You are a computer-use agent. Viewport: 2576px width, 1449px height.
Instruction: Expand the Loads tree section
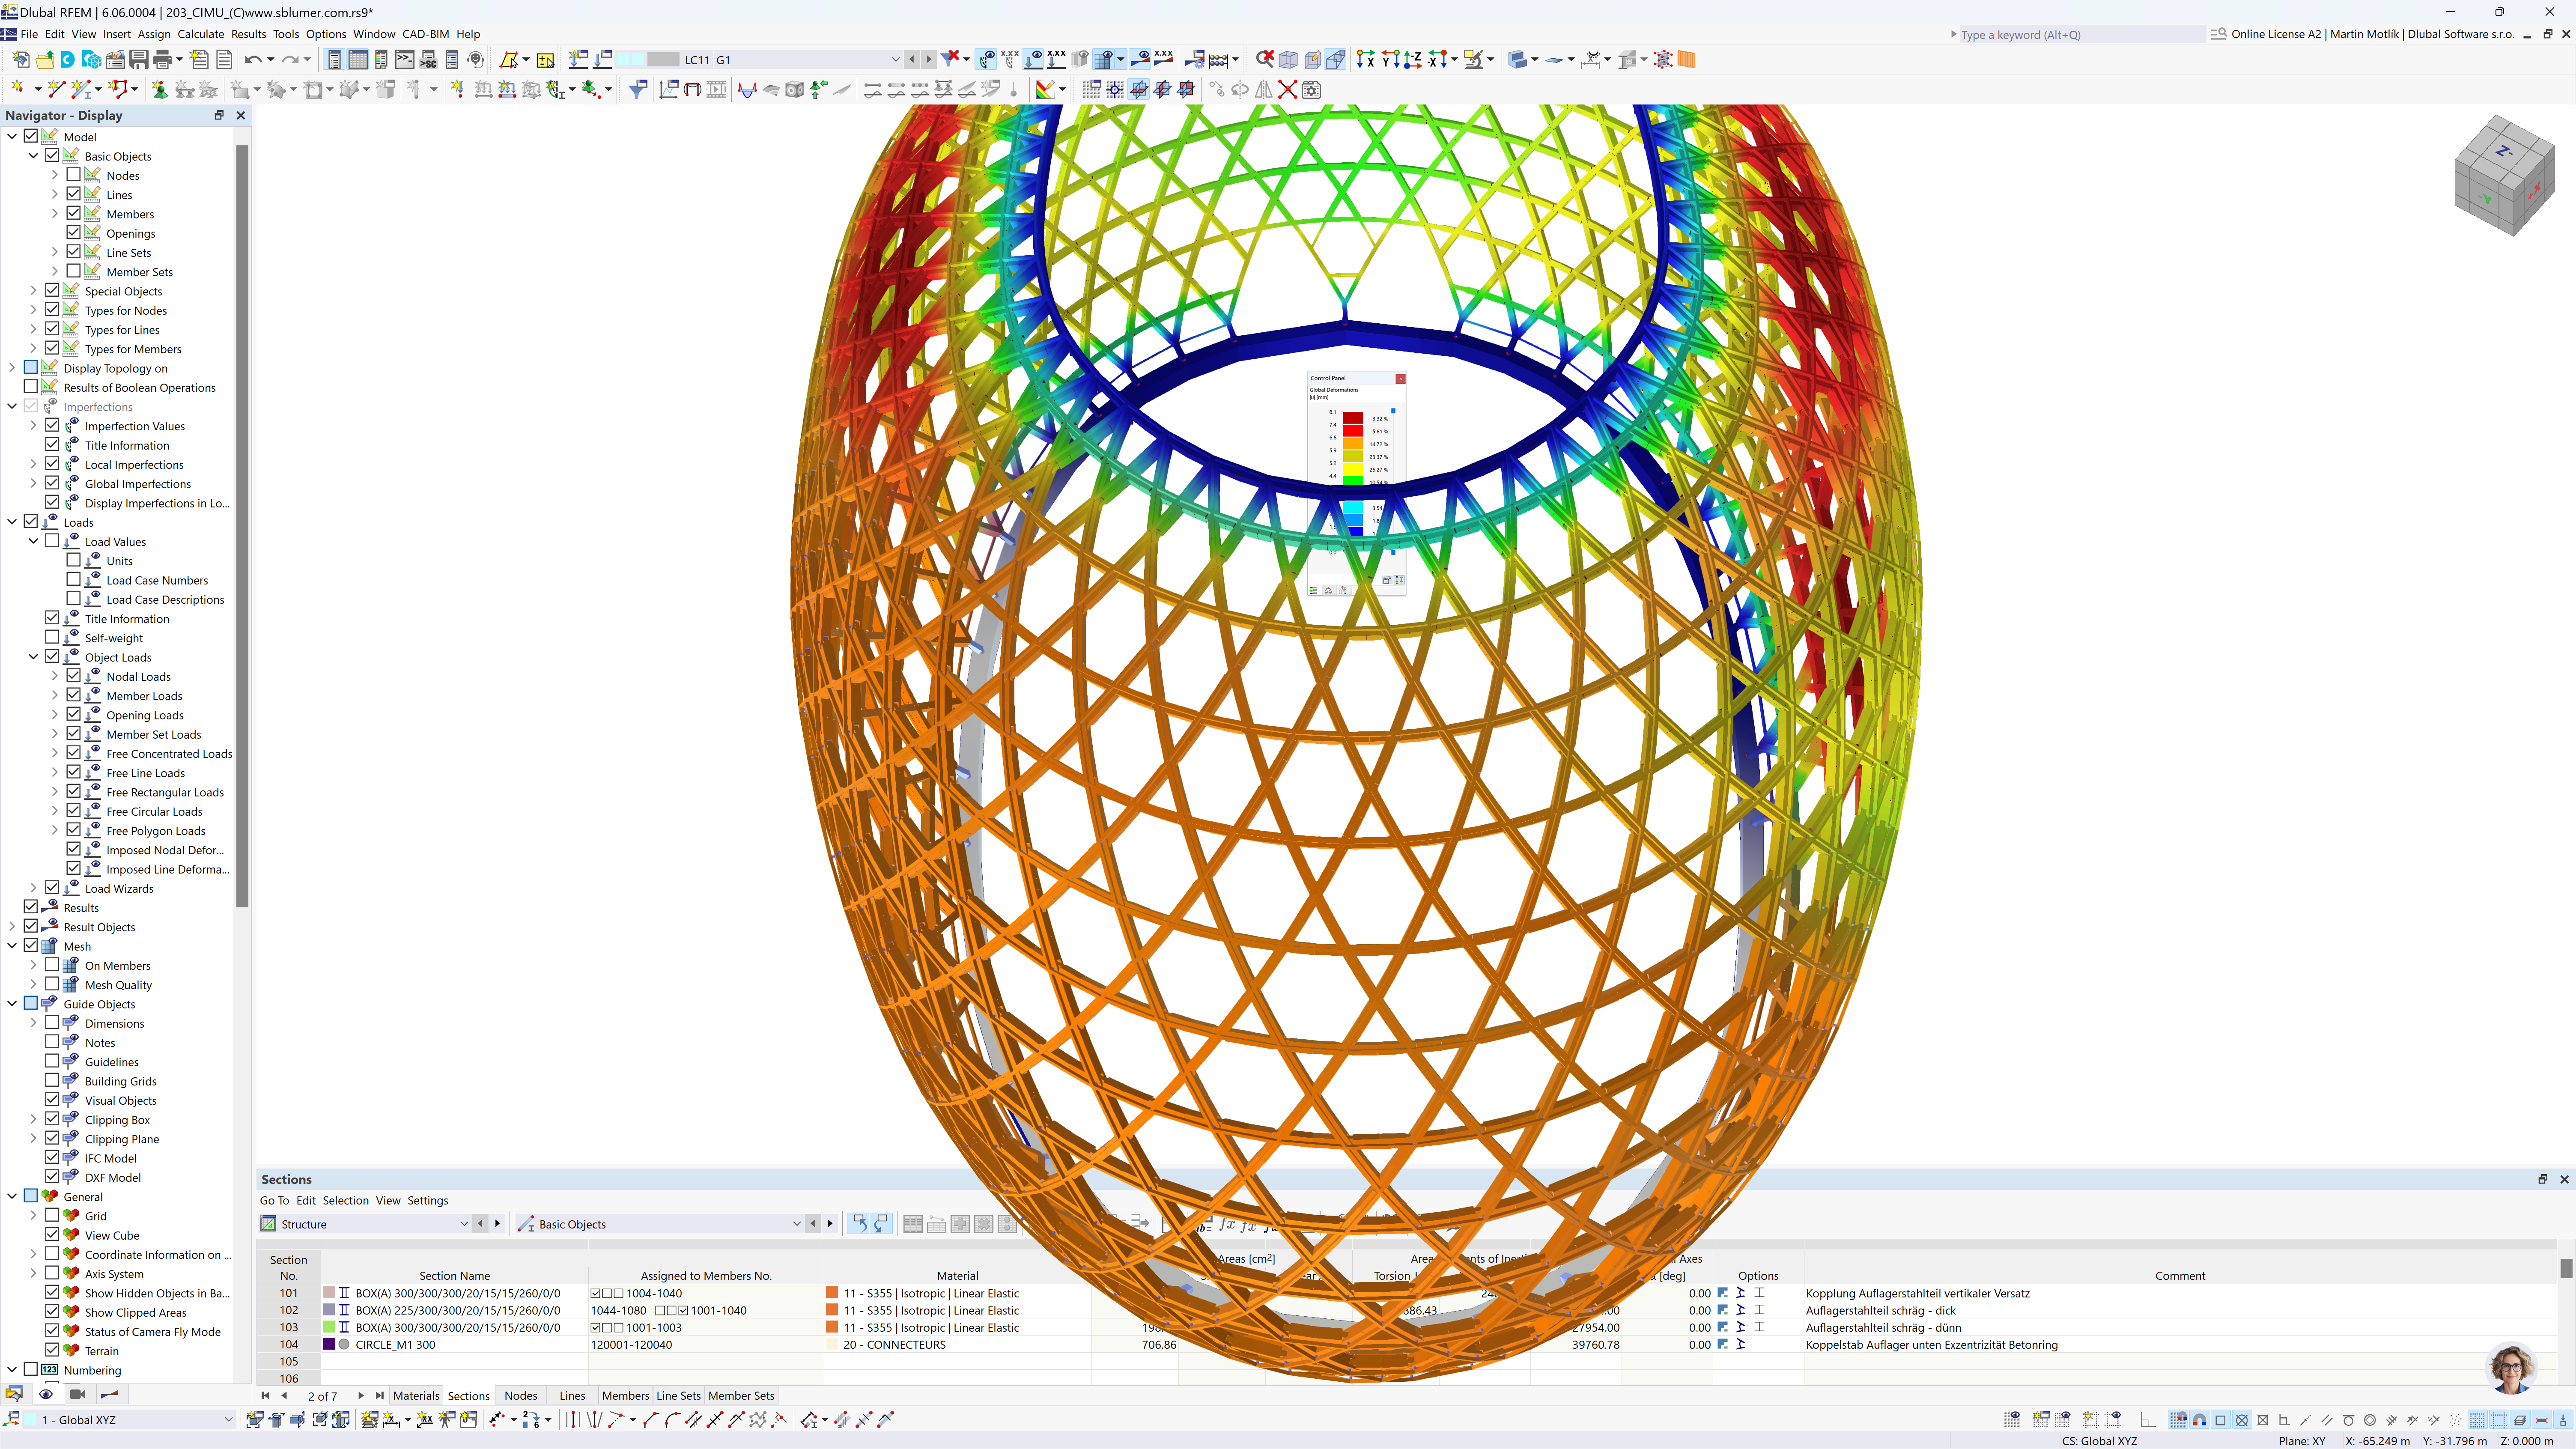tap(14, 522)
